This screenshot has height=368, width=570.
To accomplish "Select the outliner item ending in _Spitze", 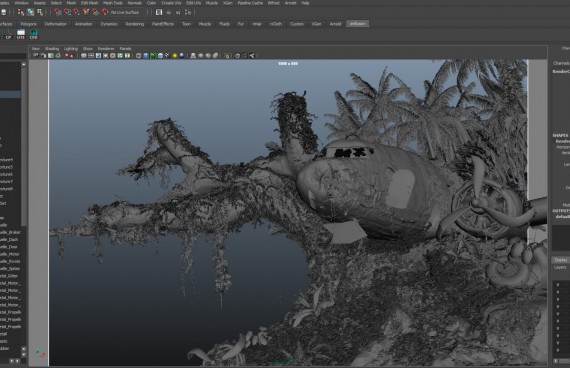I will pyautogui.click(x=10, y=269).
